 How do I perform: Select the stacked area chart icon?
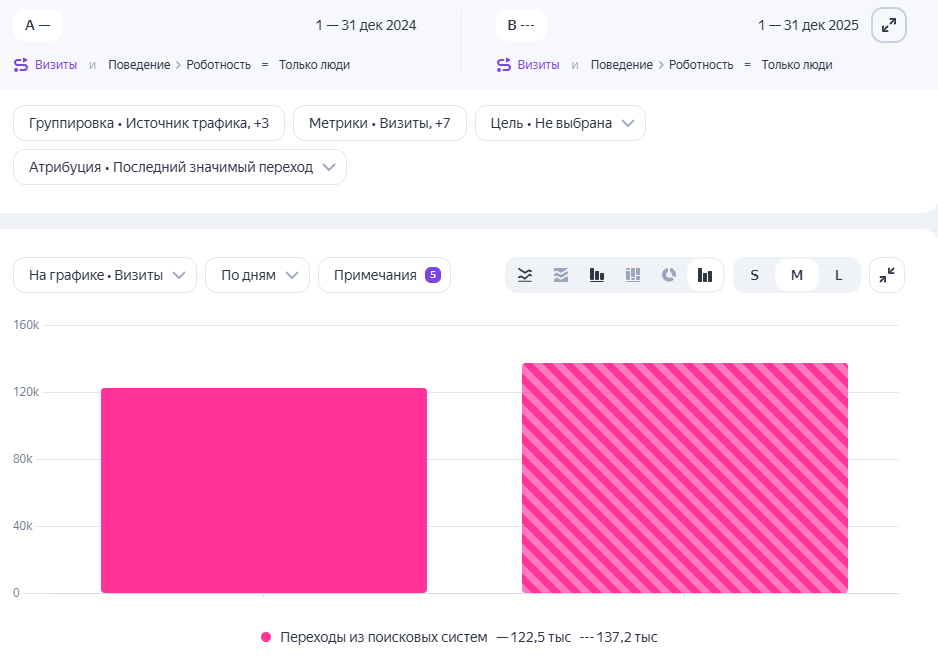point(561,275)
